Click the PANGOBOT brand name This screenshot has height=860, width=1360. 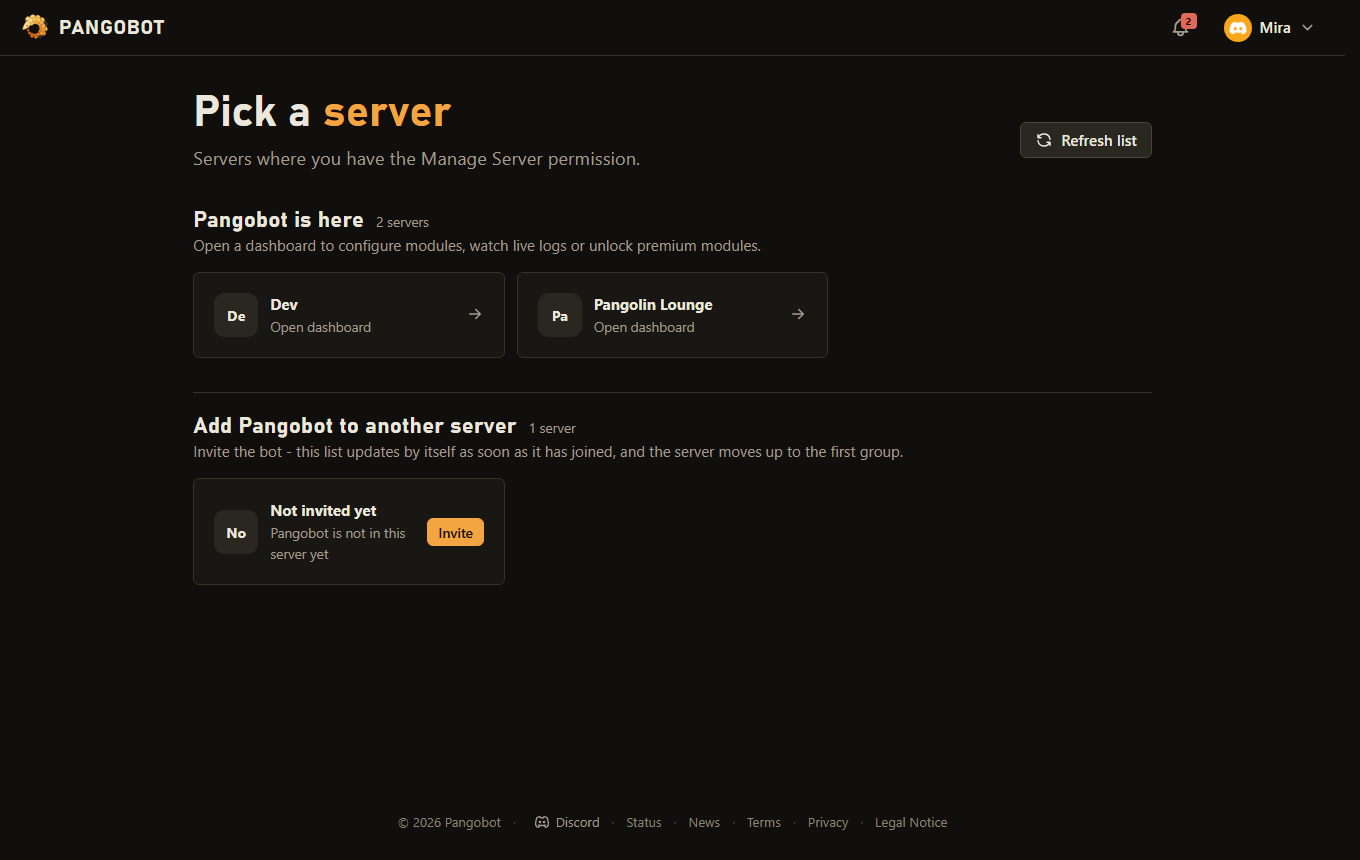tap(112, 28)
